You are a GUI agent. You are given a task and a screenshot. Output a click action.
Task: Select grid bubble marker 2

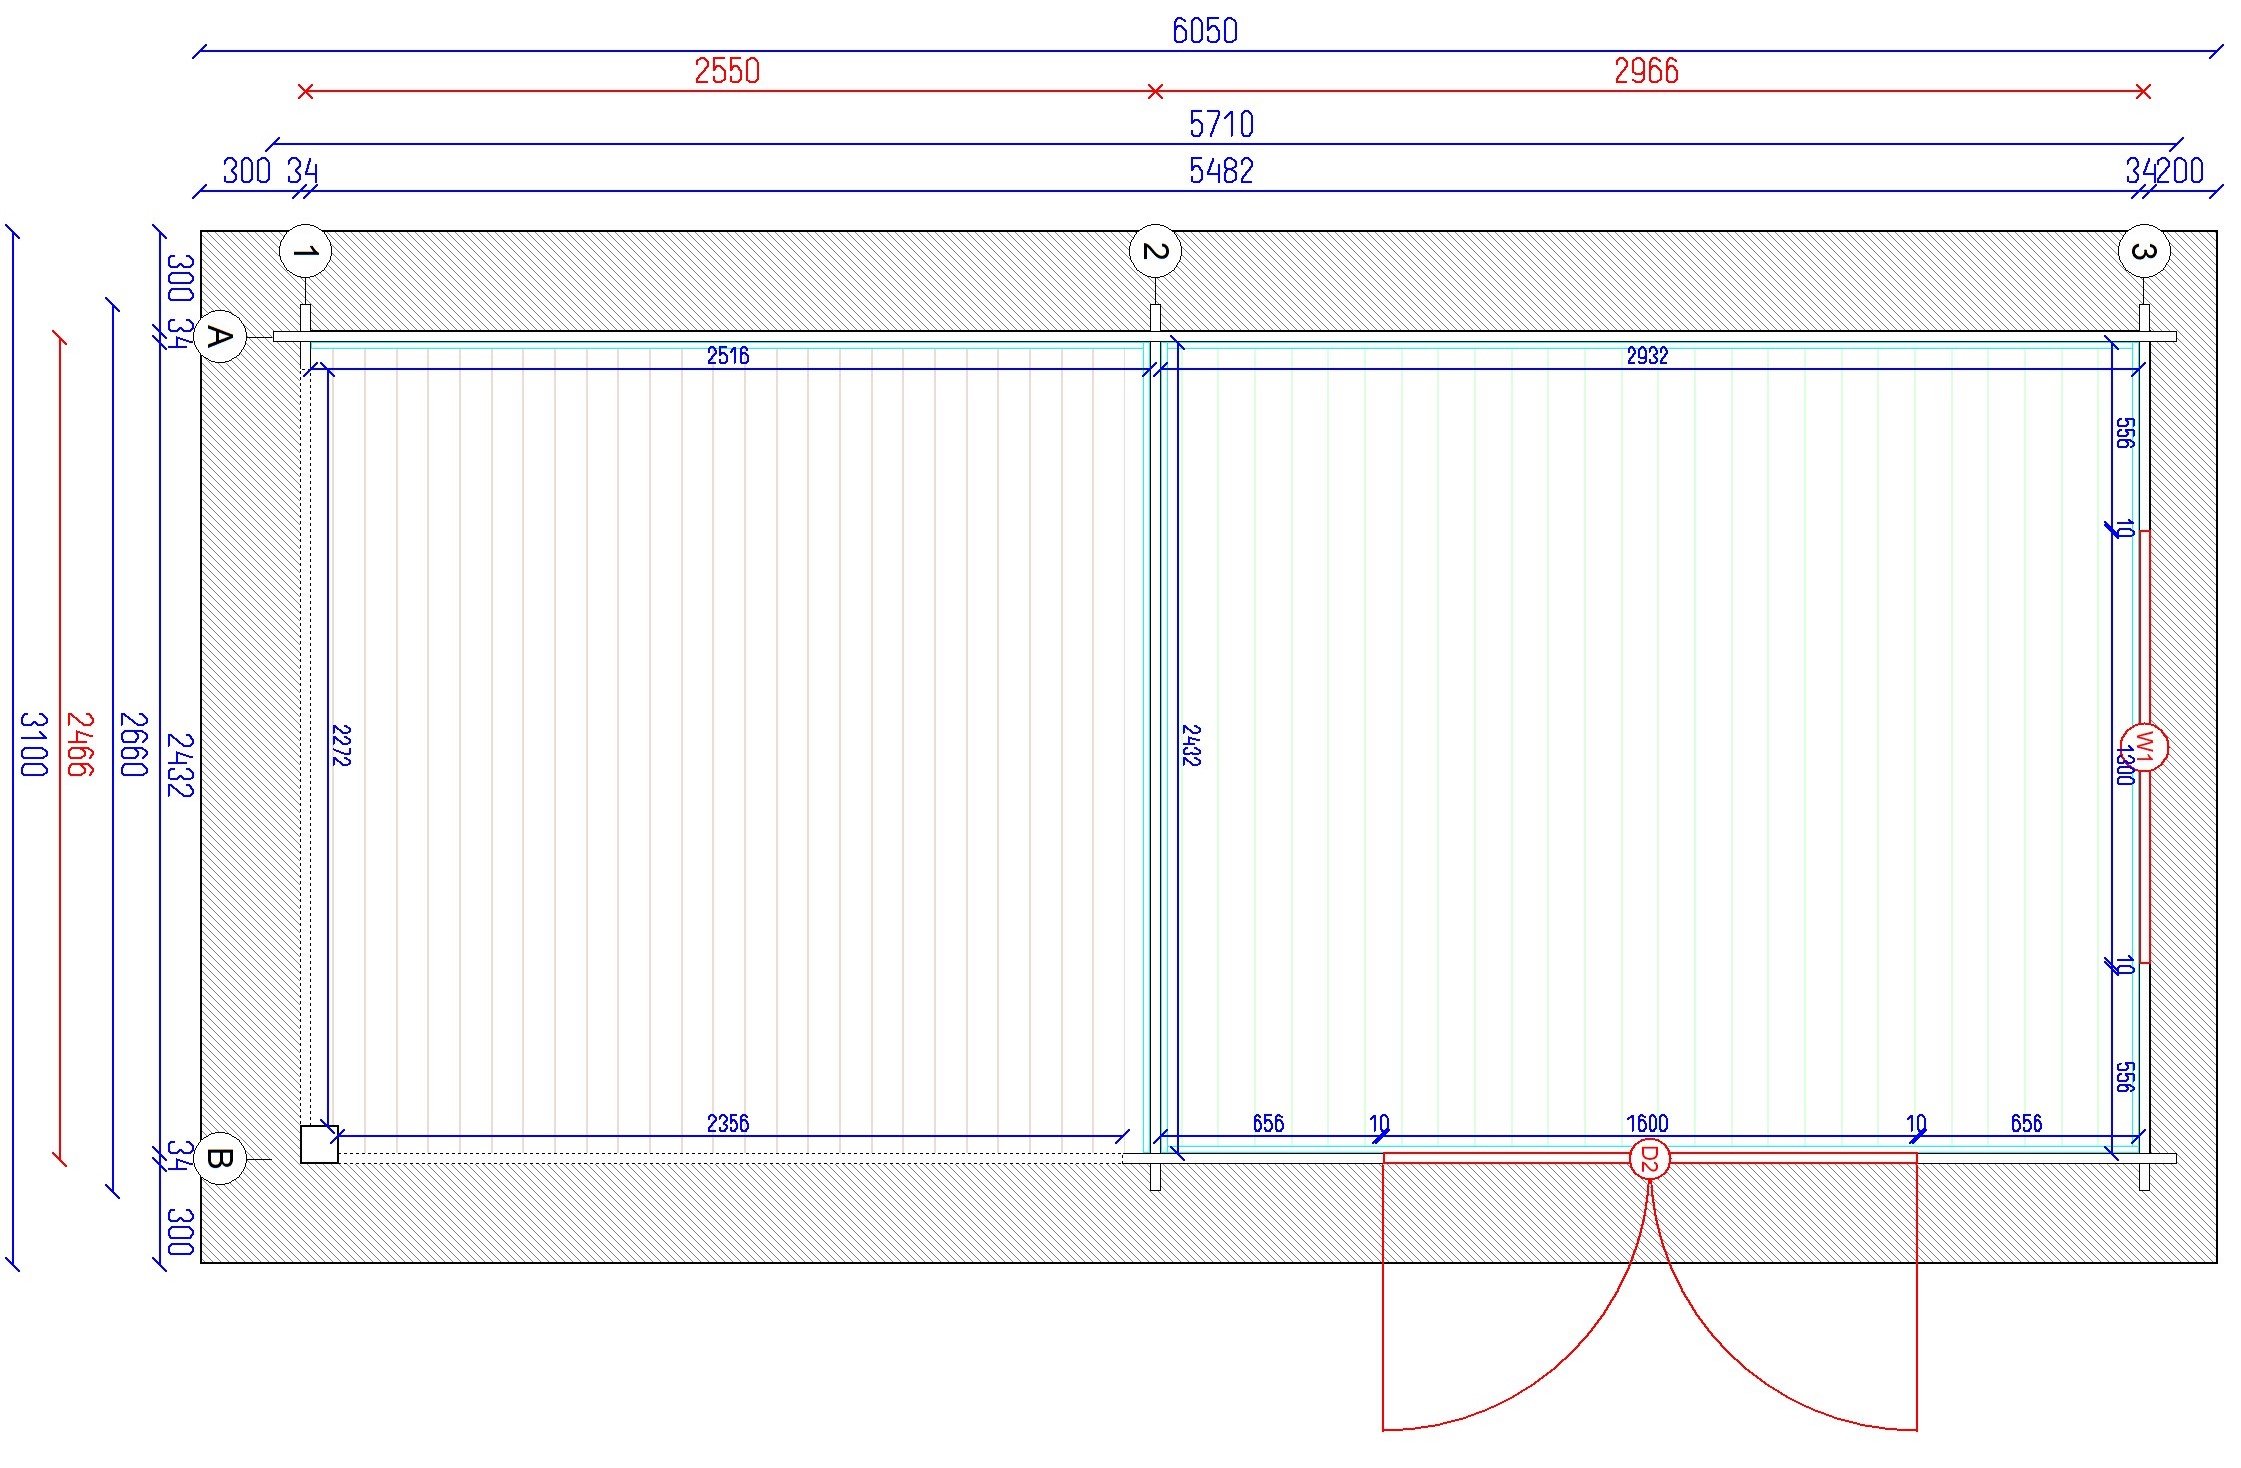[1155, 251]
